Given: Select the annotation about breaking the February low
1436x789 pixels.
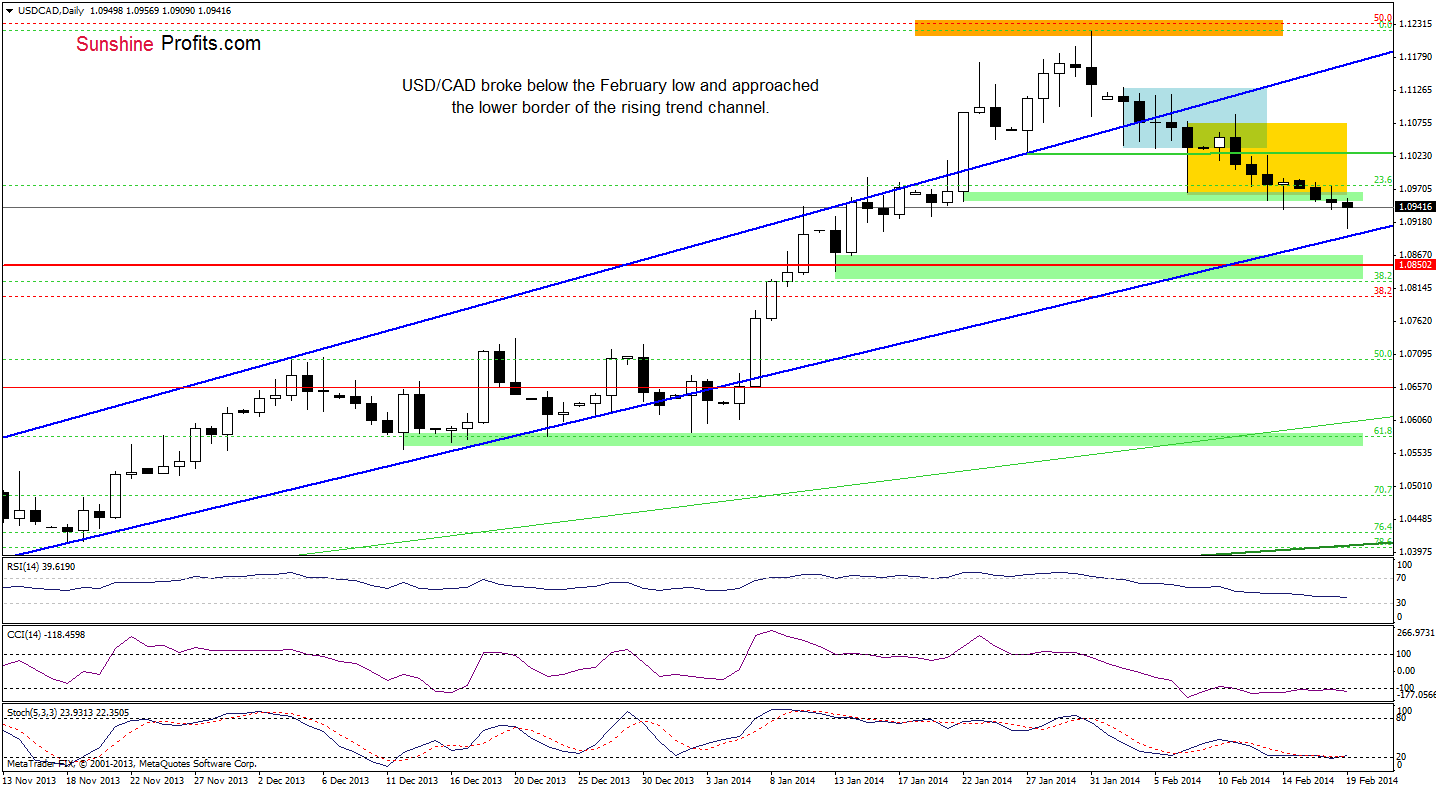Looking at the screenshot, I should (610, 96).
